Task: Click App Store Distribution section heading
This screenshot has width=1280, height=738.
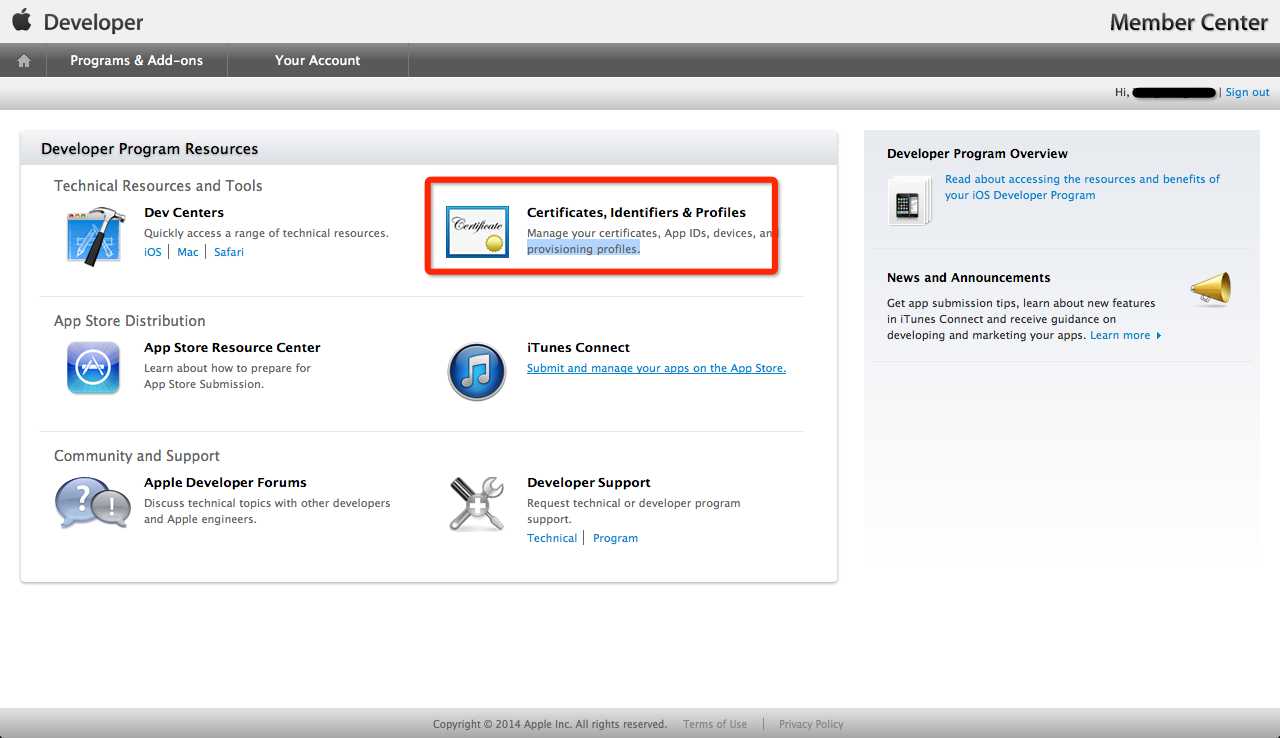Action: 130,321
